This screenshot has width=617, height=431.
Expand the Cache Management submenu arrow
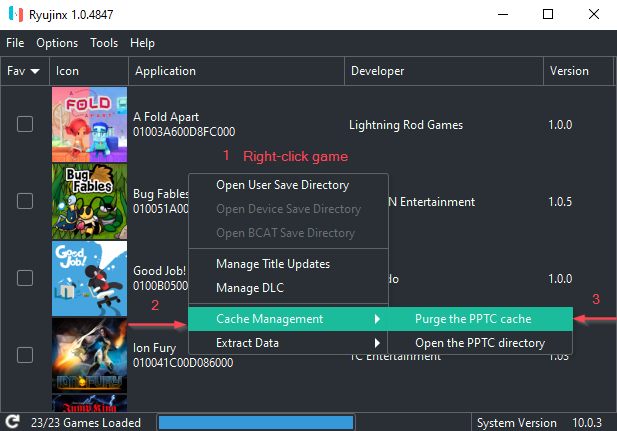click(377, 319)
